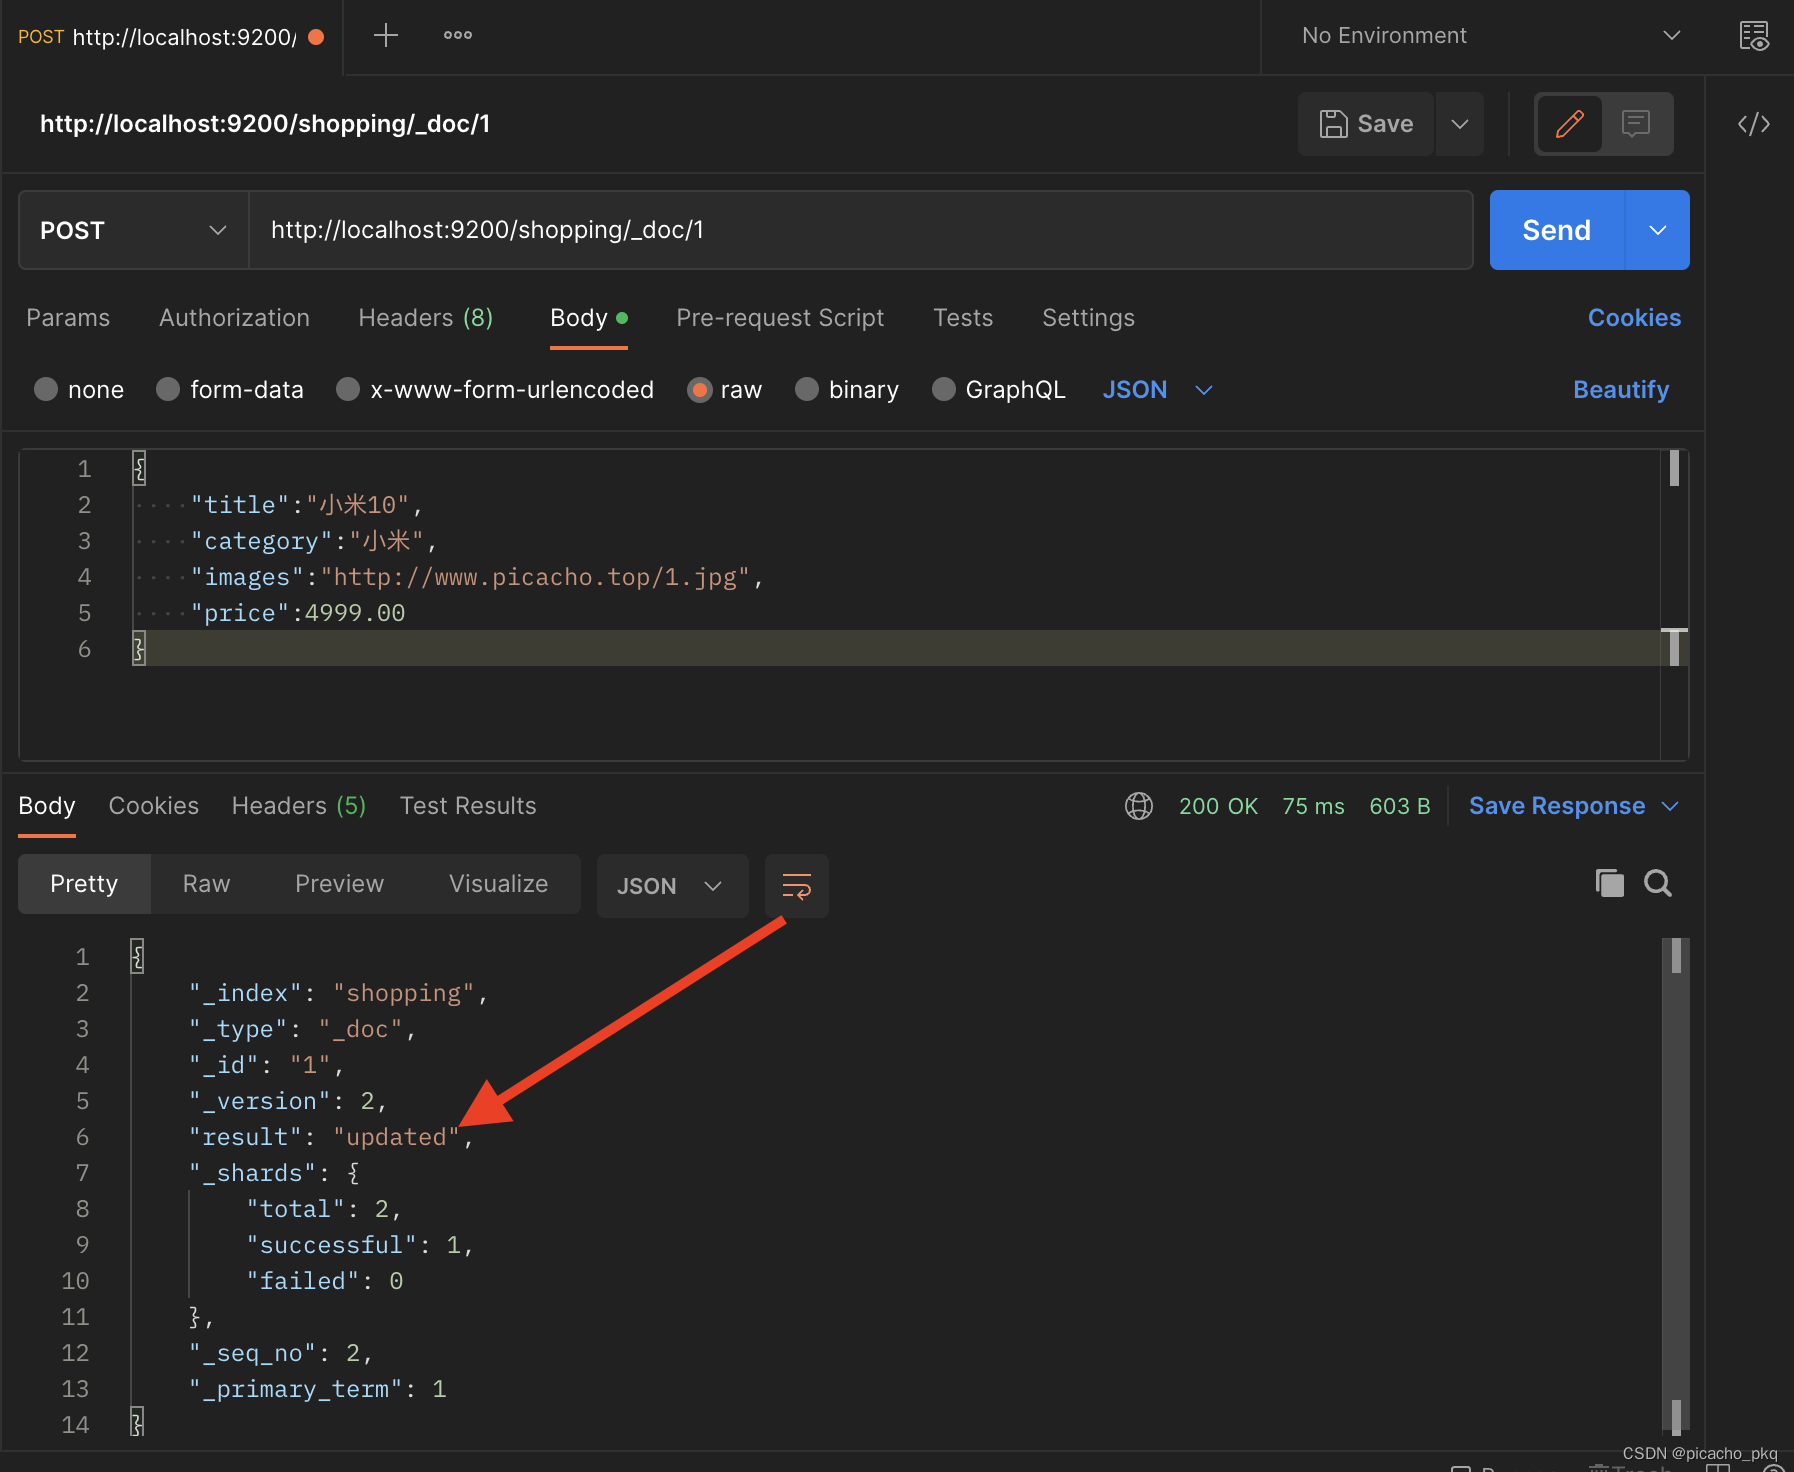
Task: Copy the response body to clipboard
Action: [1609, 883]
